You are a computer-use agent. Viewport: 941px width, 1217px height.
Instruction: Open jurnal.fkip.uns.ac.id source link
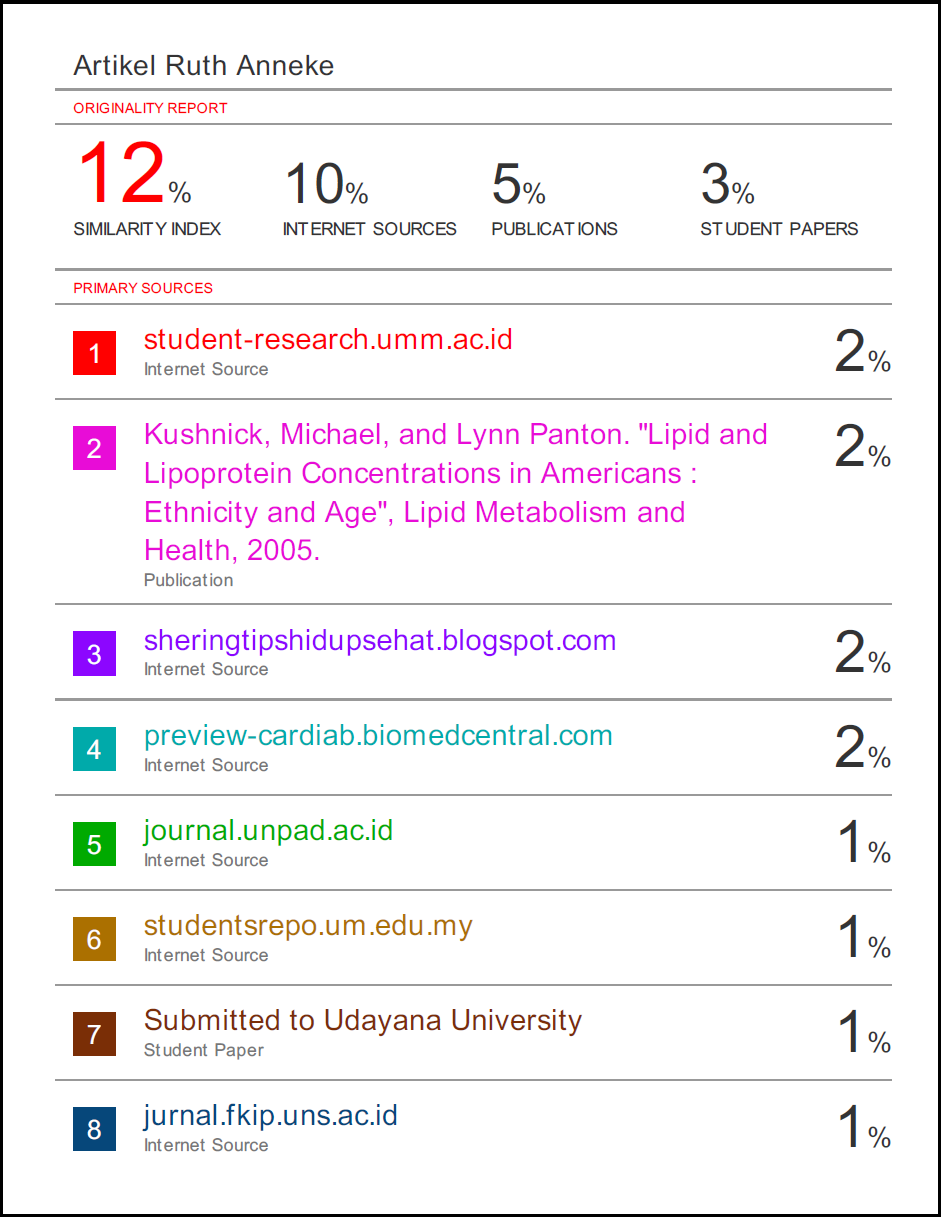(x=271, y=1116)
